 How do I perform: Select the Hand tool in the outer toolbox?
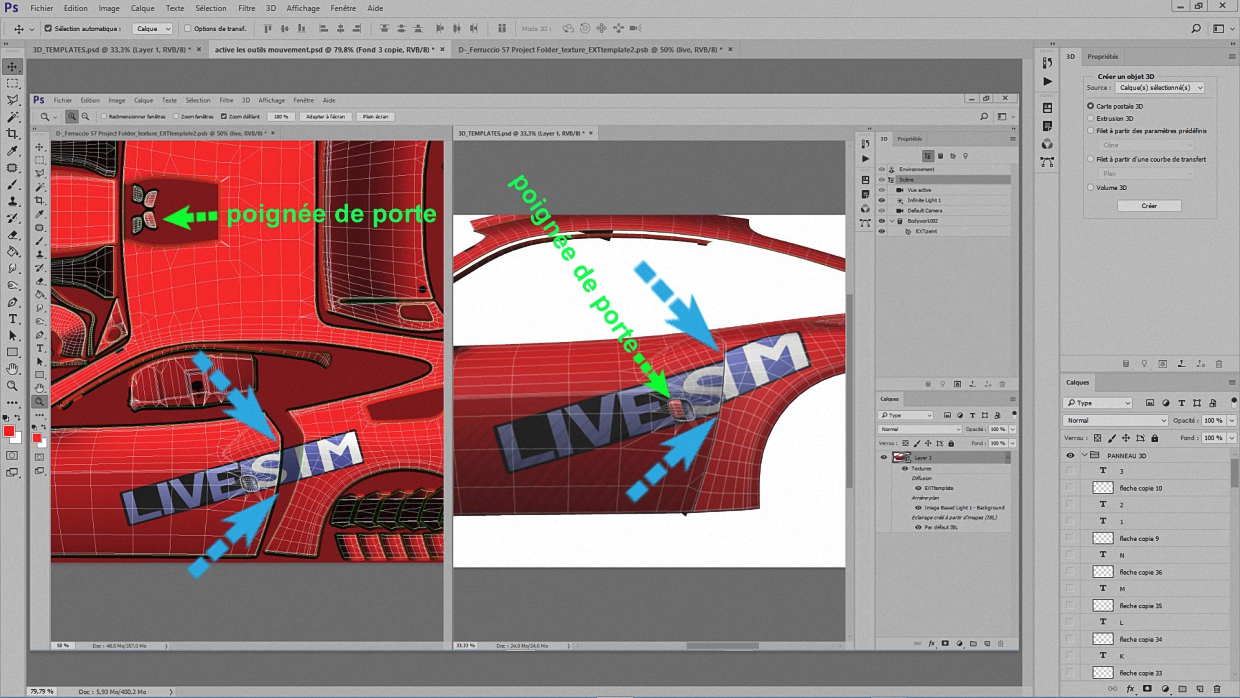(13, 369)
